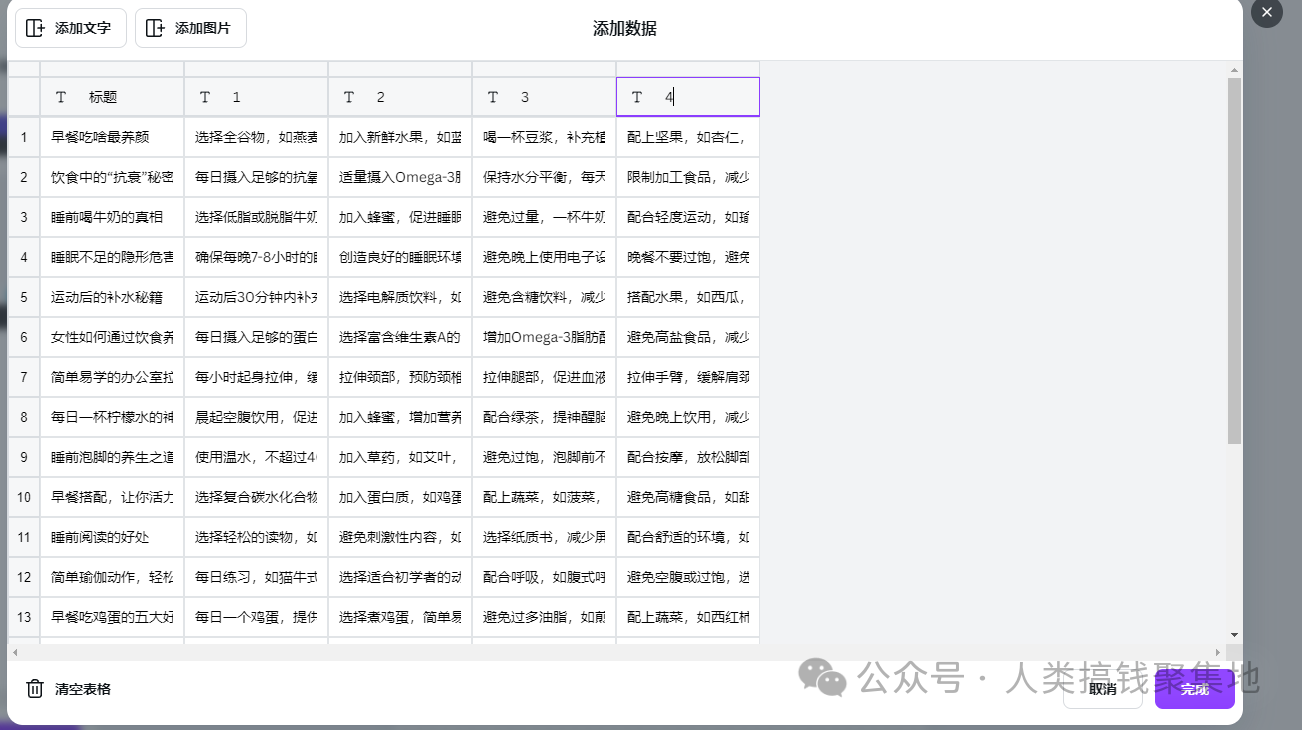Click the 添加图片 toolbar icon
1302x730 pixels.
coord(156,28)
